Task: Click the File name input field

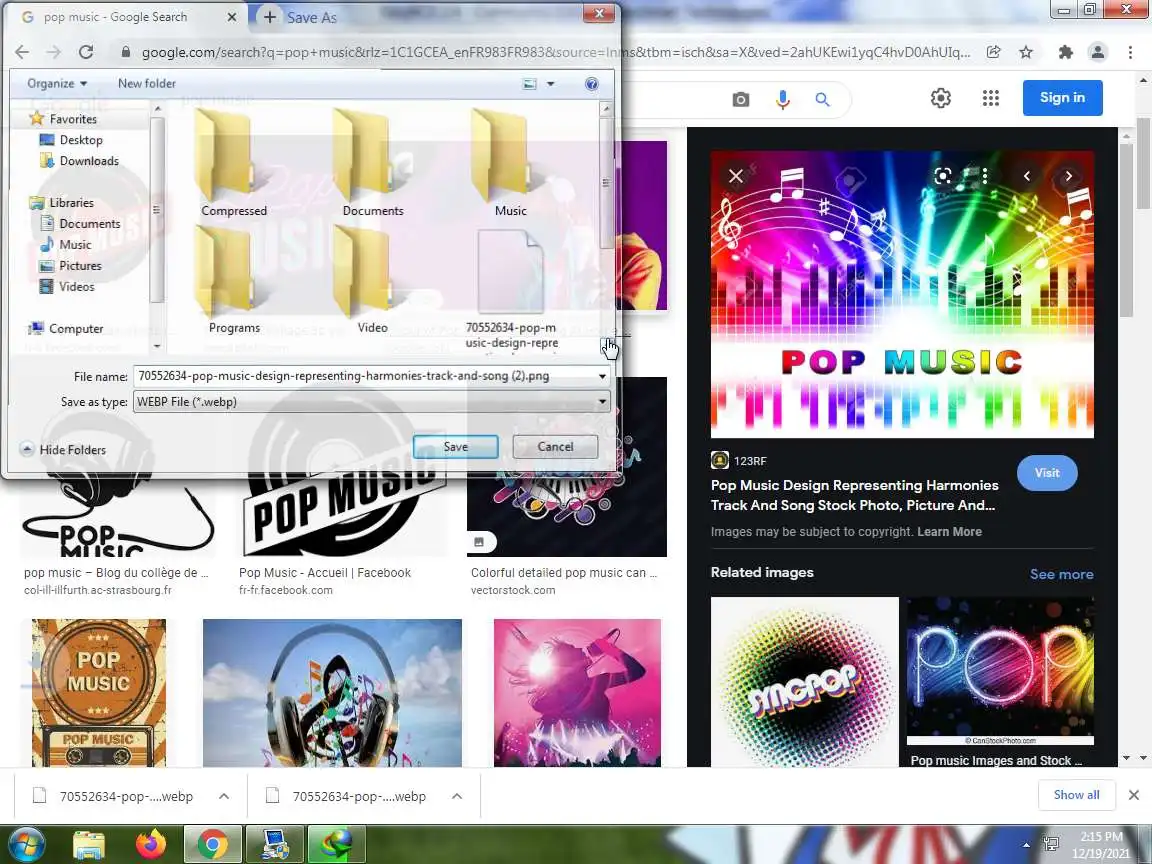Action: pos(364,376)
